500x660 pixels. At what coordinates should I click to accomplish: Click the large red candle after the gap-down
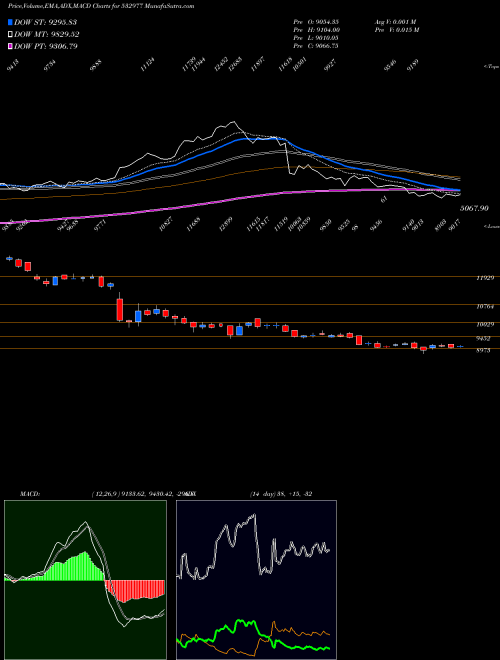tap(120, 310)
